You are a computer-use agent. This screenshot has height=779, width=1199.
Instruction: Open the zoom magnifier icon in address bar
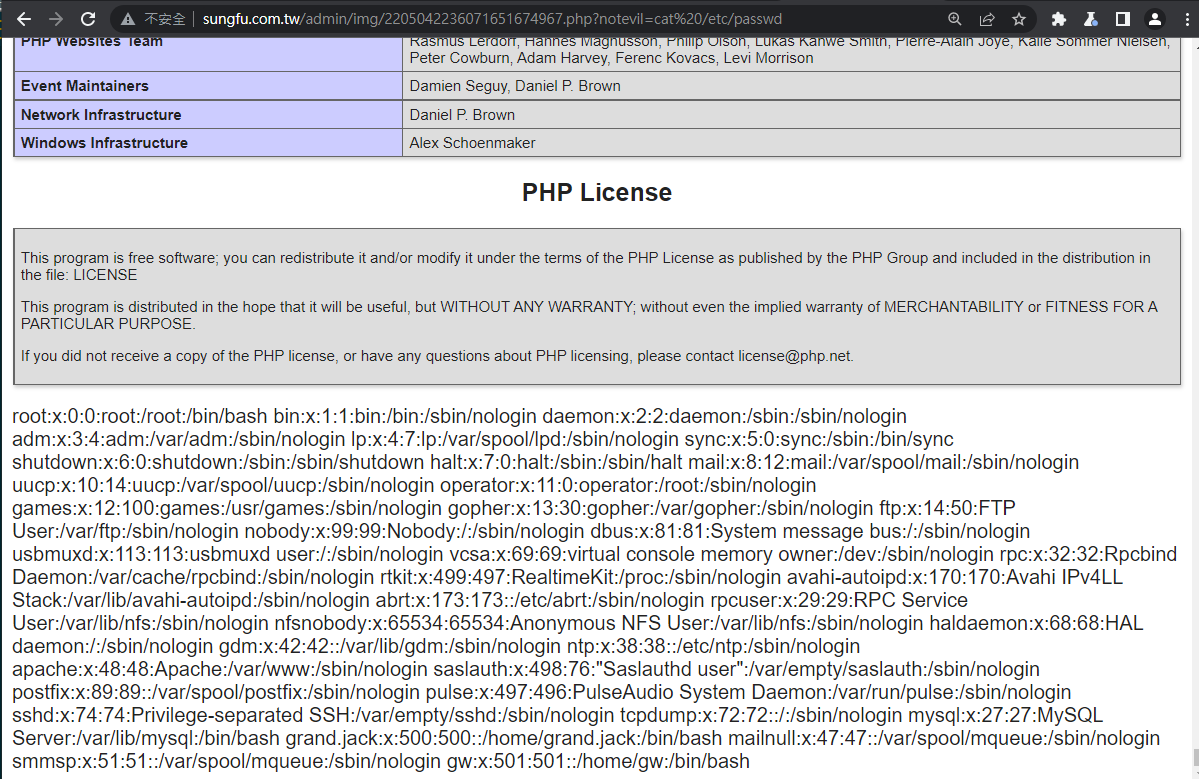[954, 19]
